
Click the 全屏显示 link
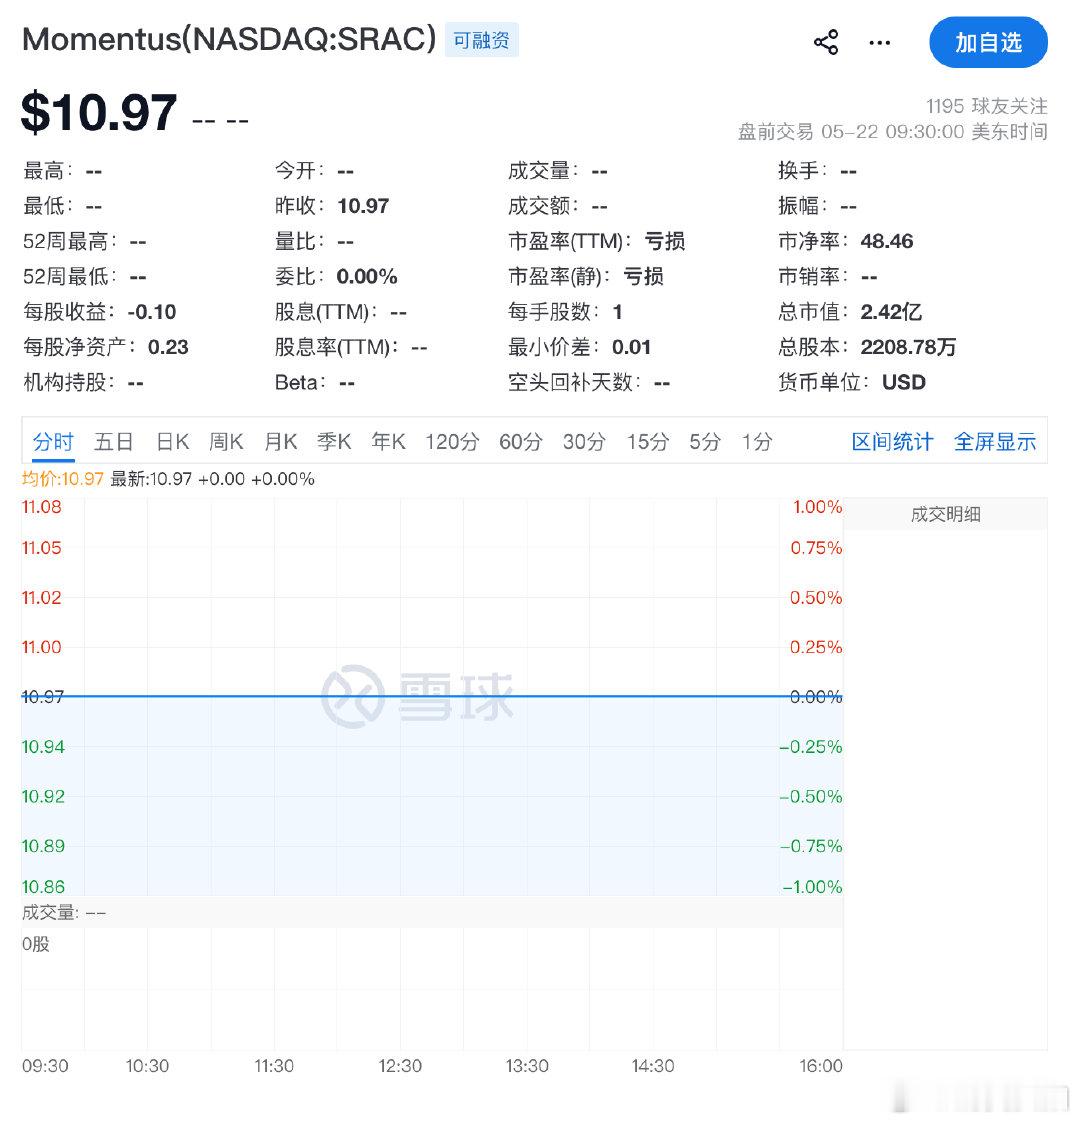pyautogui.click(x=995, y=442)
